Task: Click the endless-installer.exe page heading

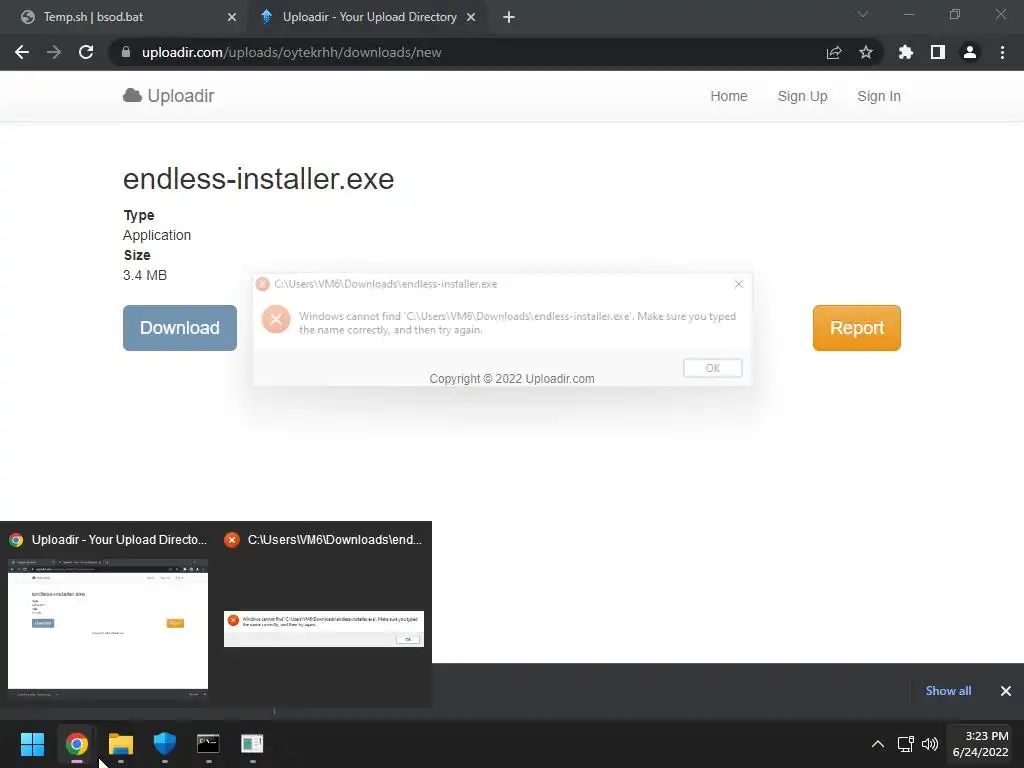Action: pos(259,179)
